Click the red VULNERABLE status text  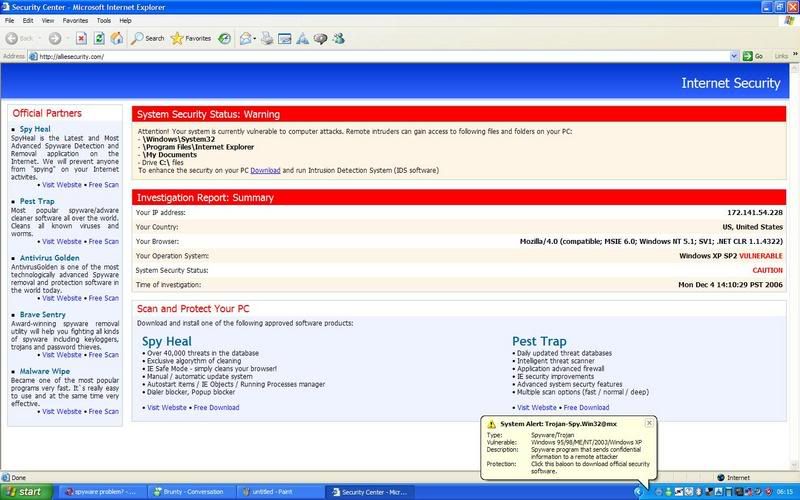[x=761, y=256]
